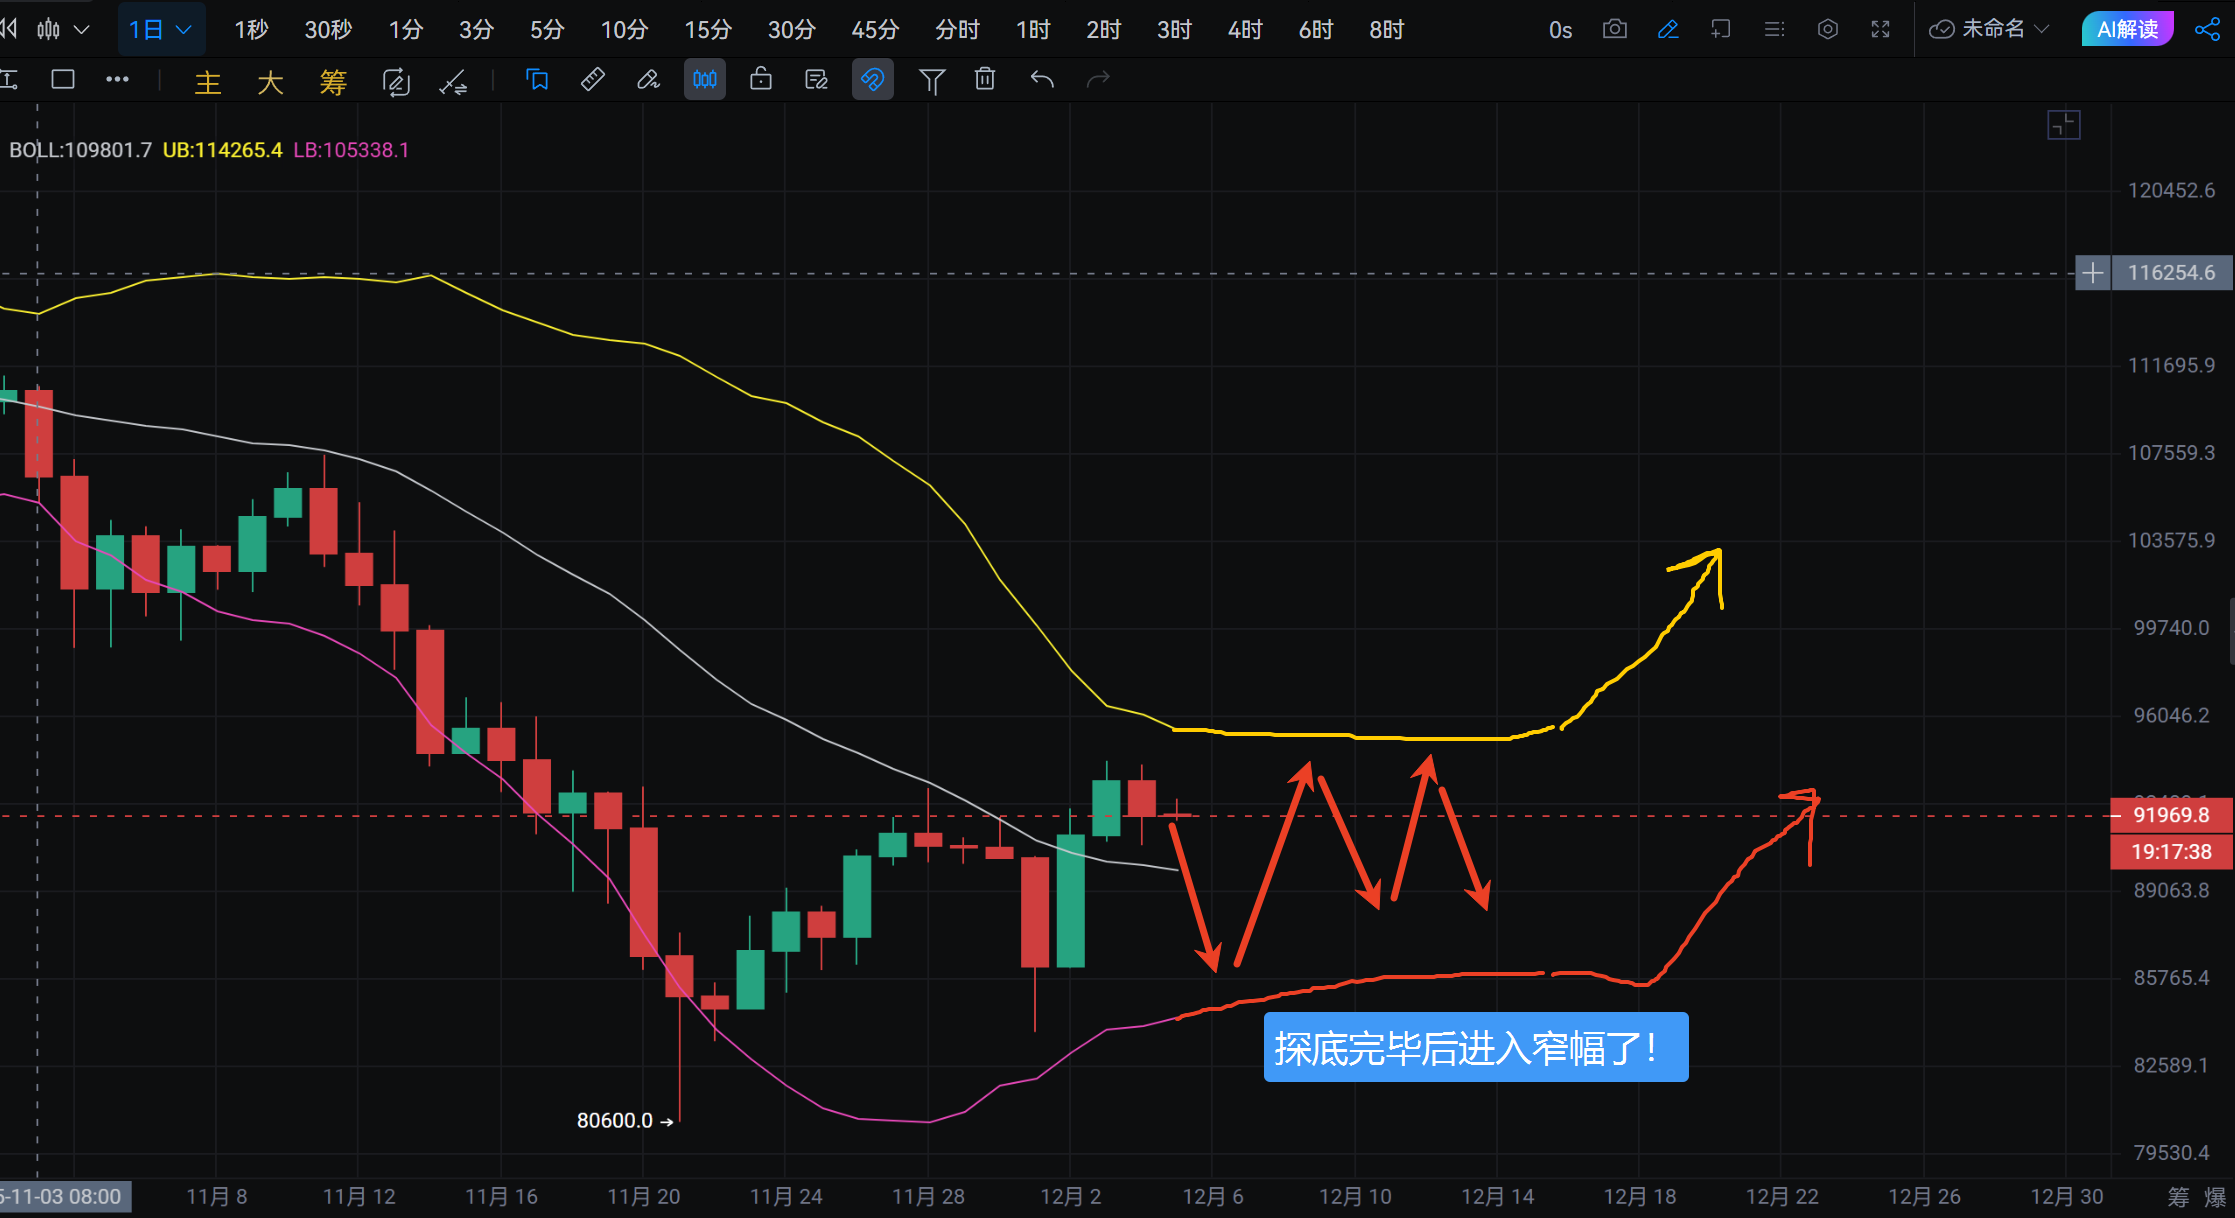
Task: Toggle the highlighted candlestick drawing mode button
Action: coord(705,79)
